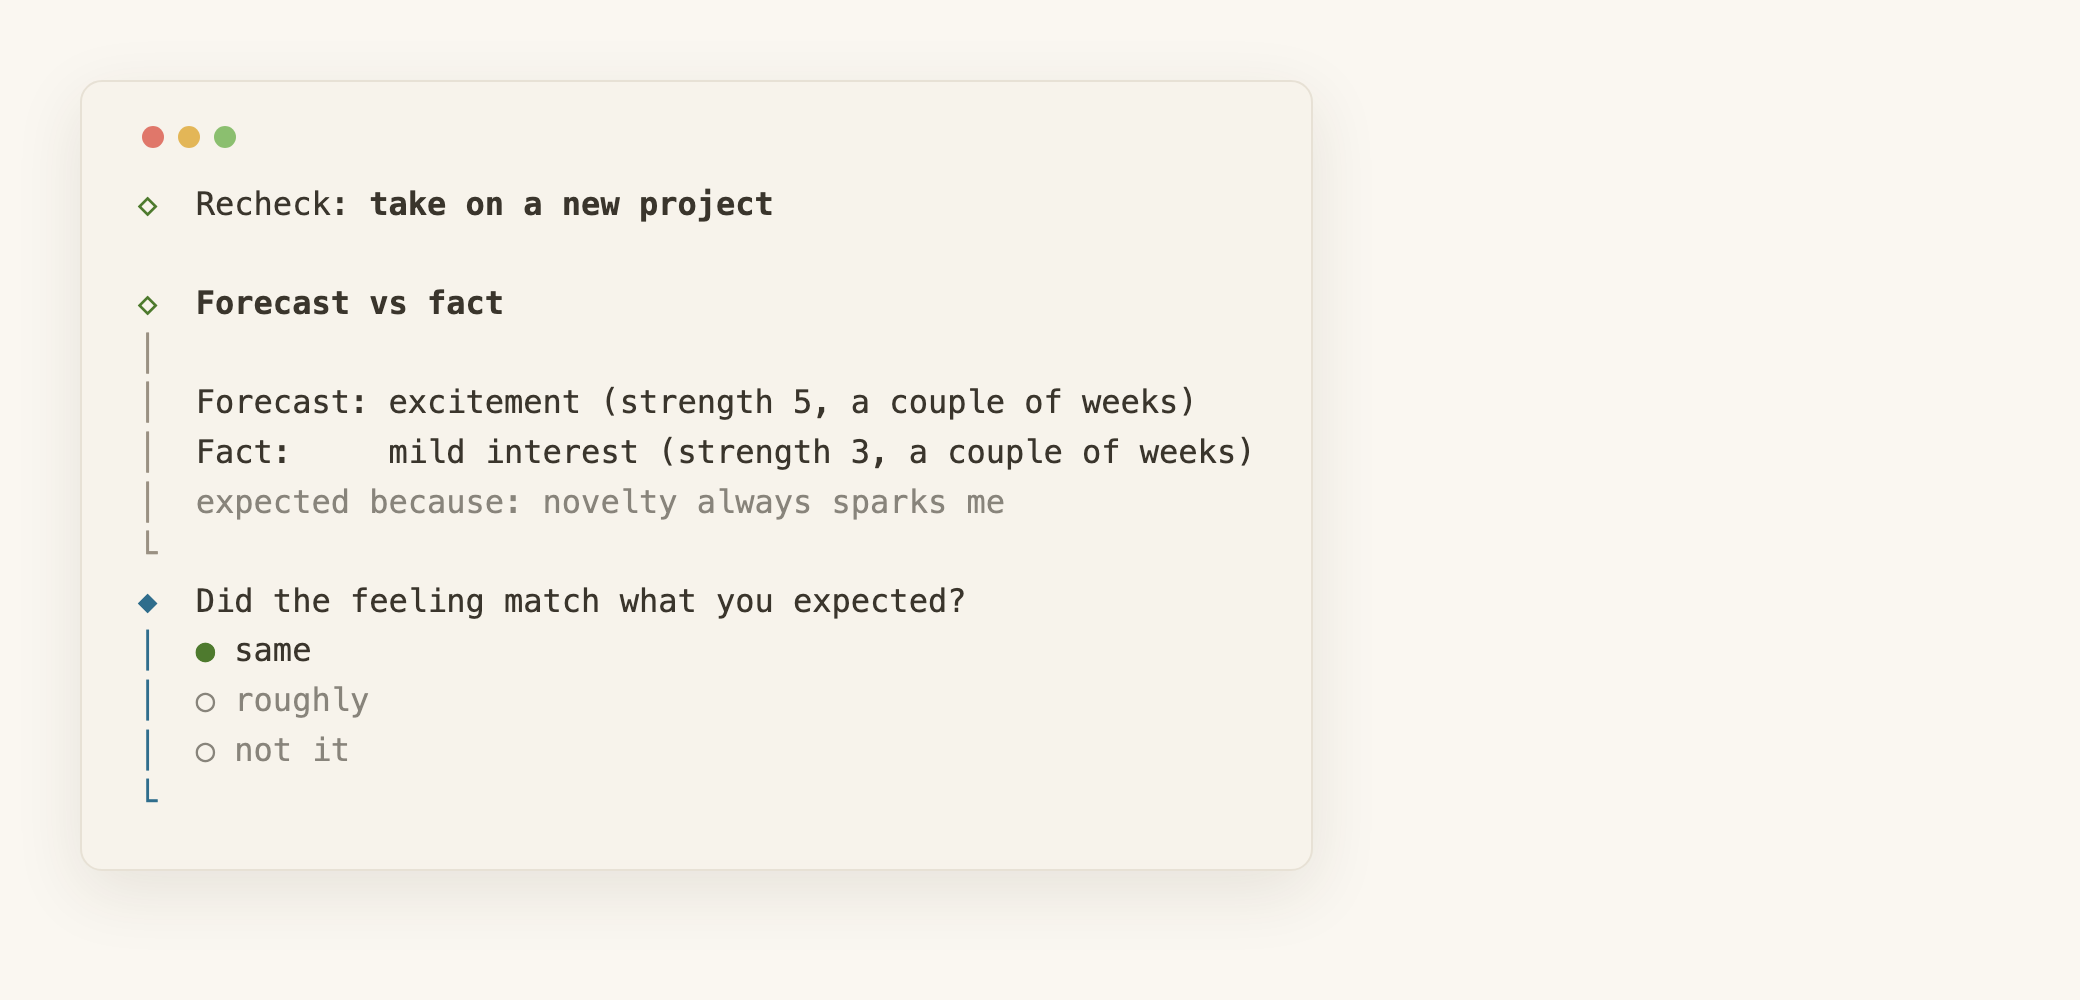The width and height of the screenshot is (2080, 1000).
Task: Click the "take on a new project" title
Action: click(x=572, y=205)
